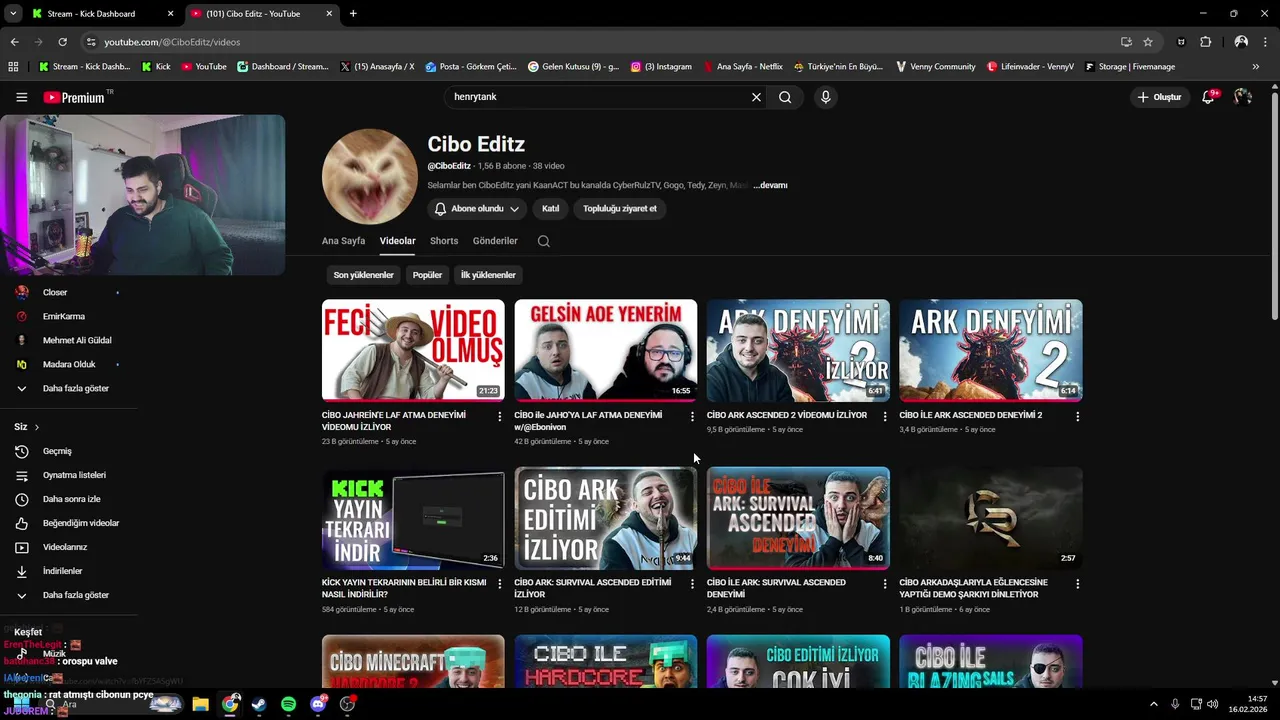Play the FECİ VİDEO OLMUŞ thumbnail video
The image size is (1280, 720).
[x=413, y=351]
